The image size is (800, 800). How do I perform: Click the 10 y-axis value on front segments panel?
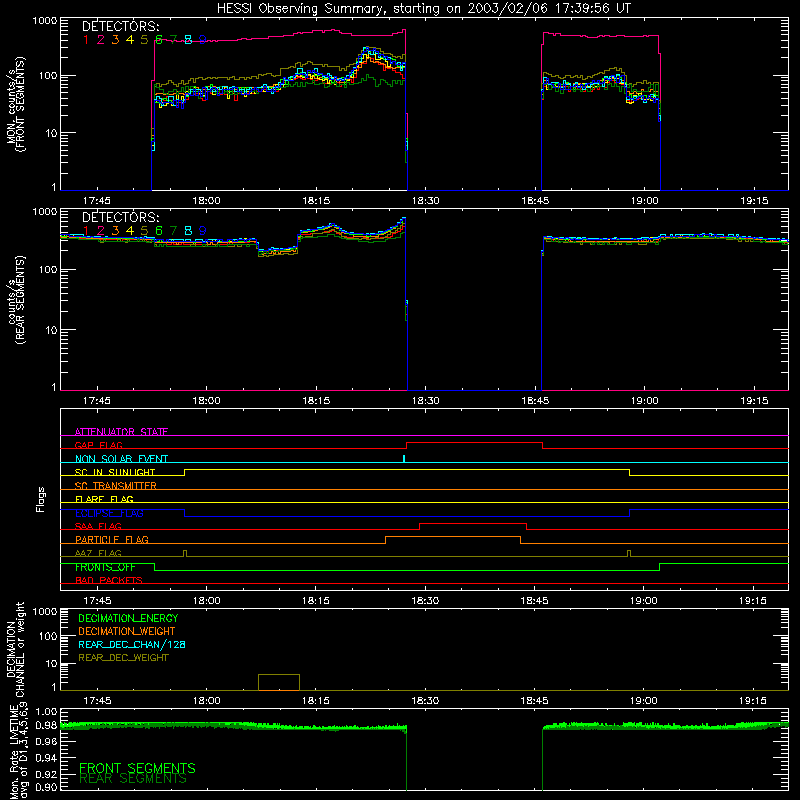(51, 133)
